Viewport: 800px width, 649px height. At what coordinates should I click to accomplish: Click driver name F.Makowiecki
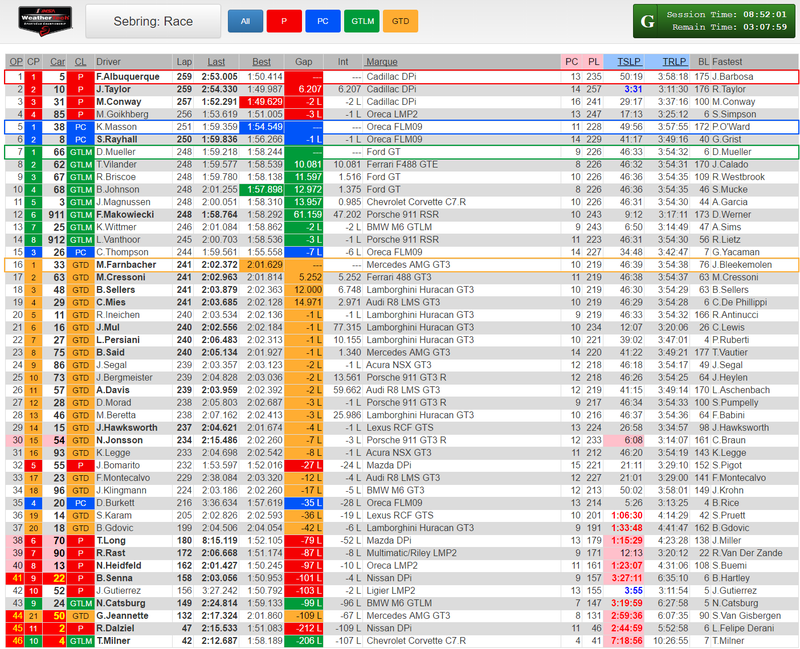pyautogui.click(x=126, y=215)
